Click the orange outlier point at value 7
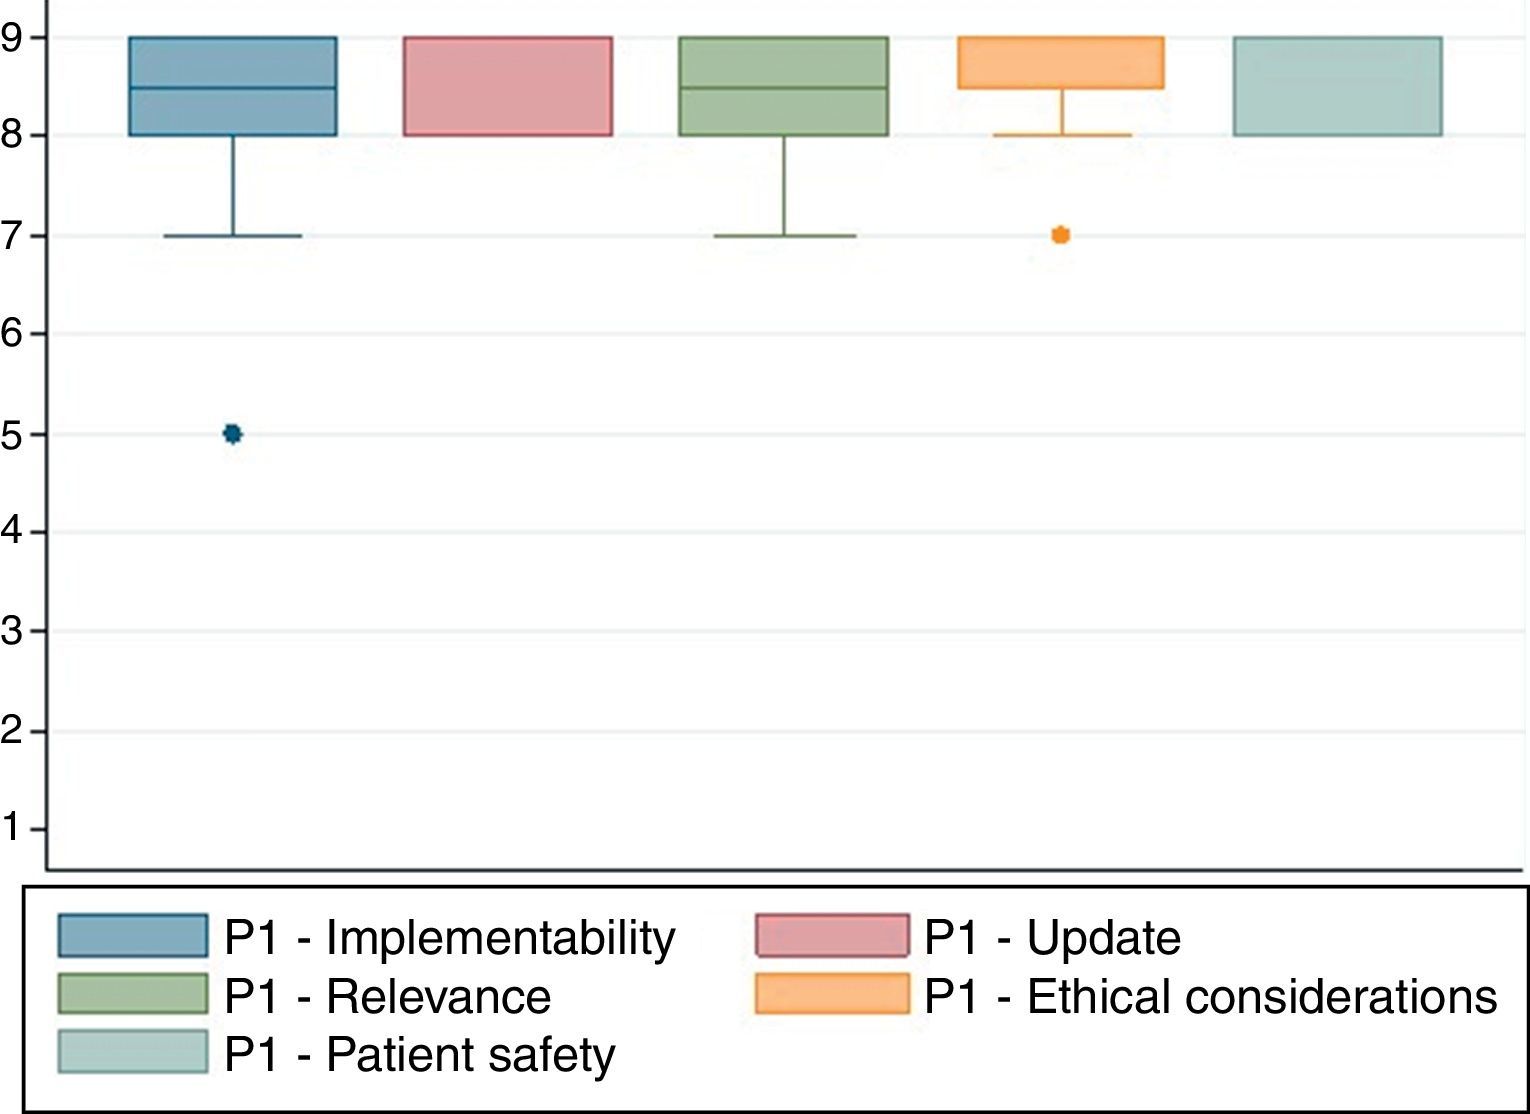The height and width of the screenshot is (1114, 1530). (1061, 235)
